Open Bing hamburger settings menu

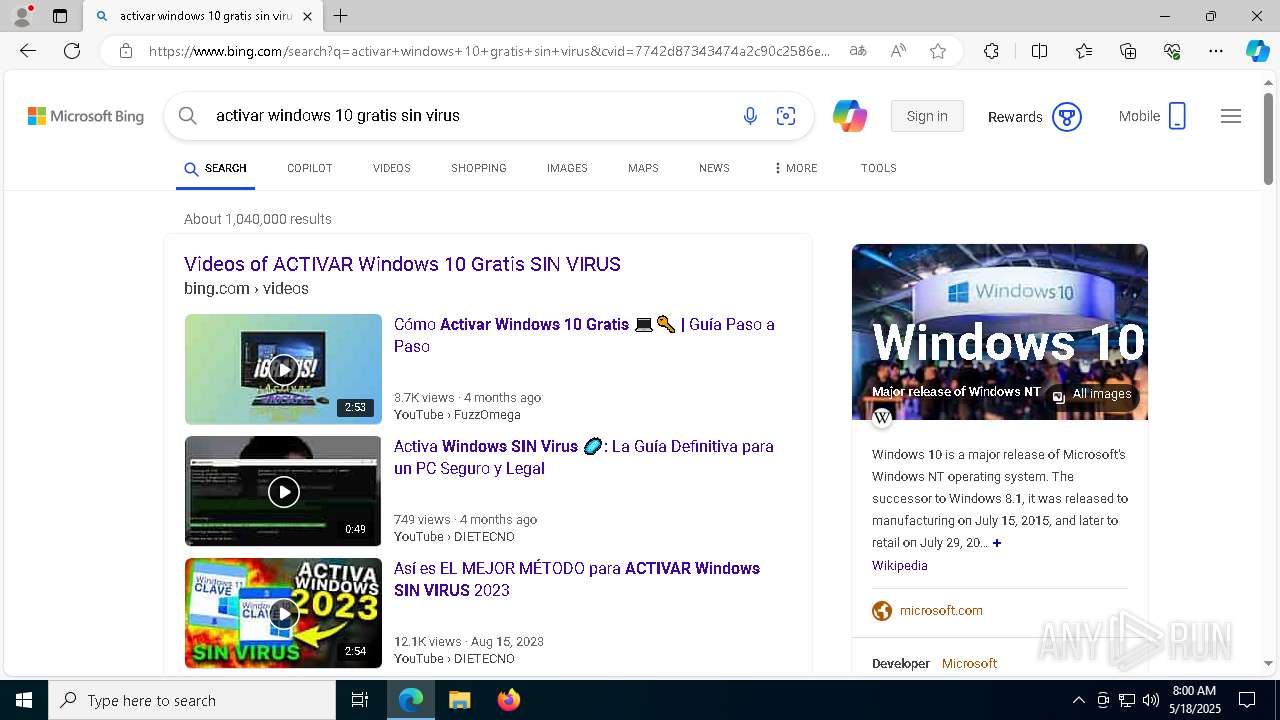coord(1231,116)
